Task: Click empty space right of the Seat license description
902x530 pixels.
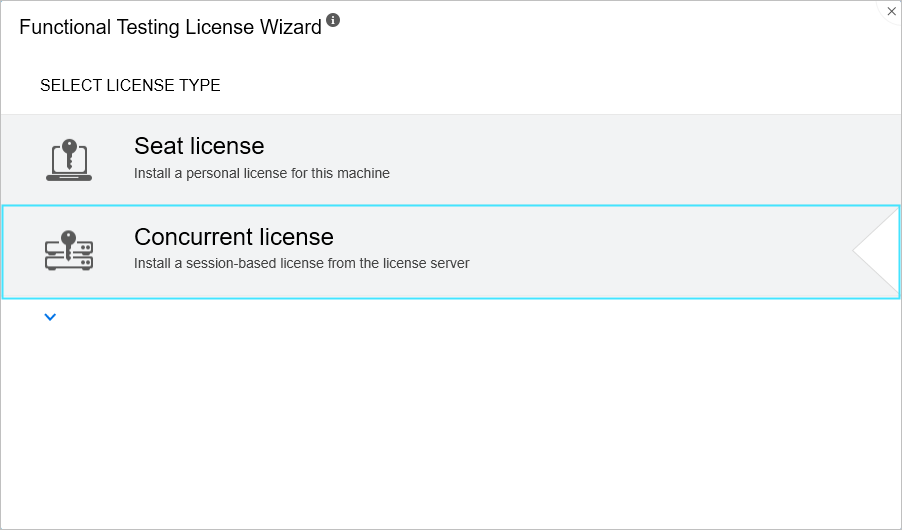Action: click(650, 173)
